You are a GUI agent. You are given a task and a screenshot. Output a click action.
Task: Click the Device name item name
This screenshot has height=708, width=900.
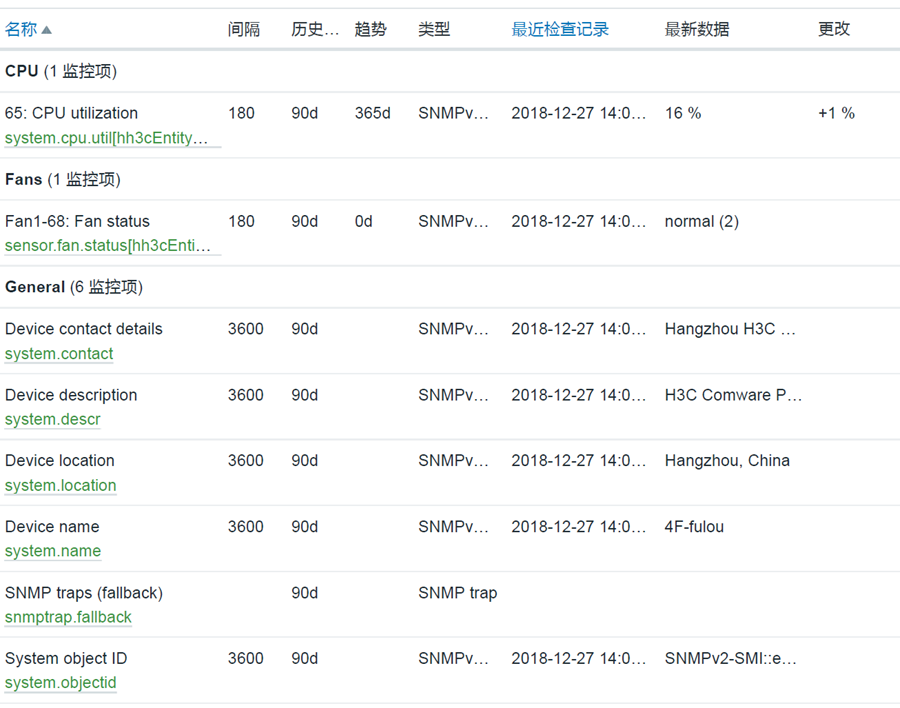coord(52,527)
